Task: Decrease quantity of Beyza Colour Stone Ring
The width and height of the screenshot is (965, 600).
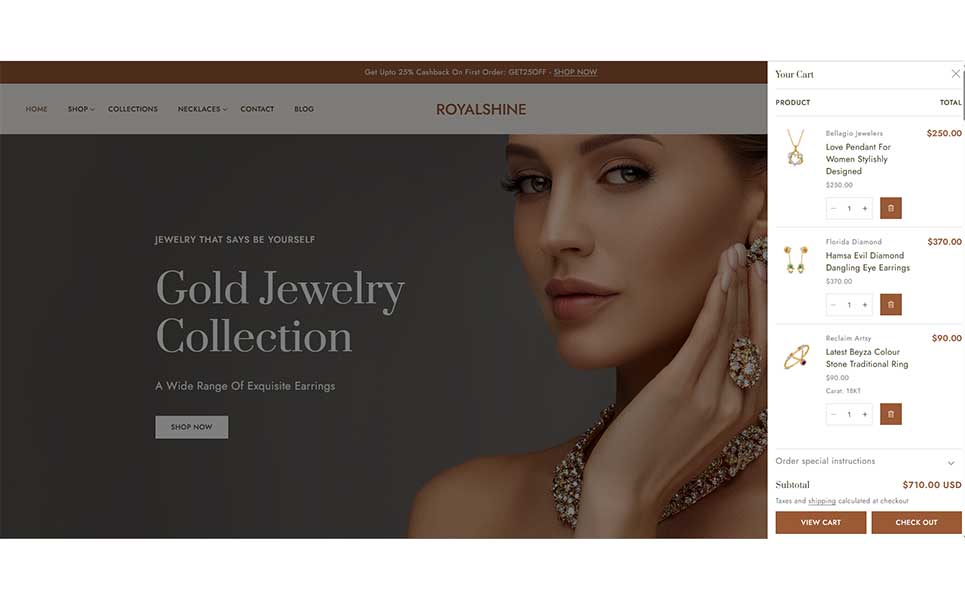Action: [833, 414]
